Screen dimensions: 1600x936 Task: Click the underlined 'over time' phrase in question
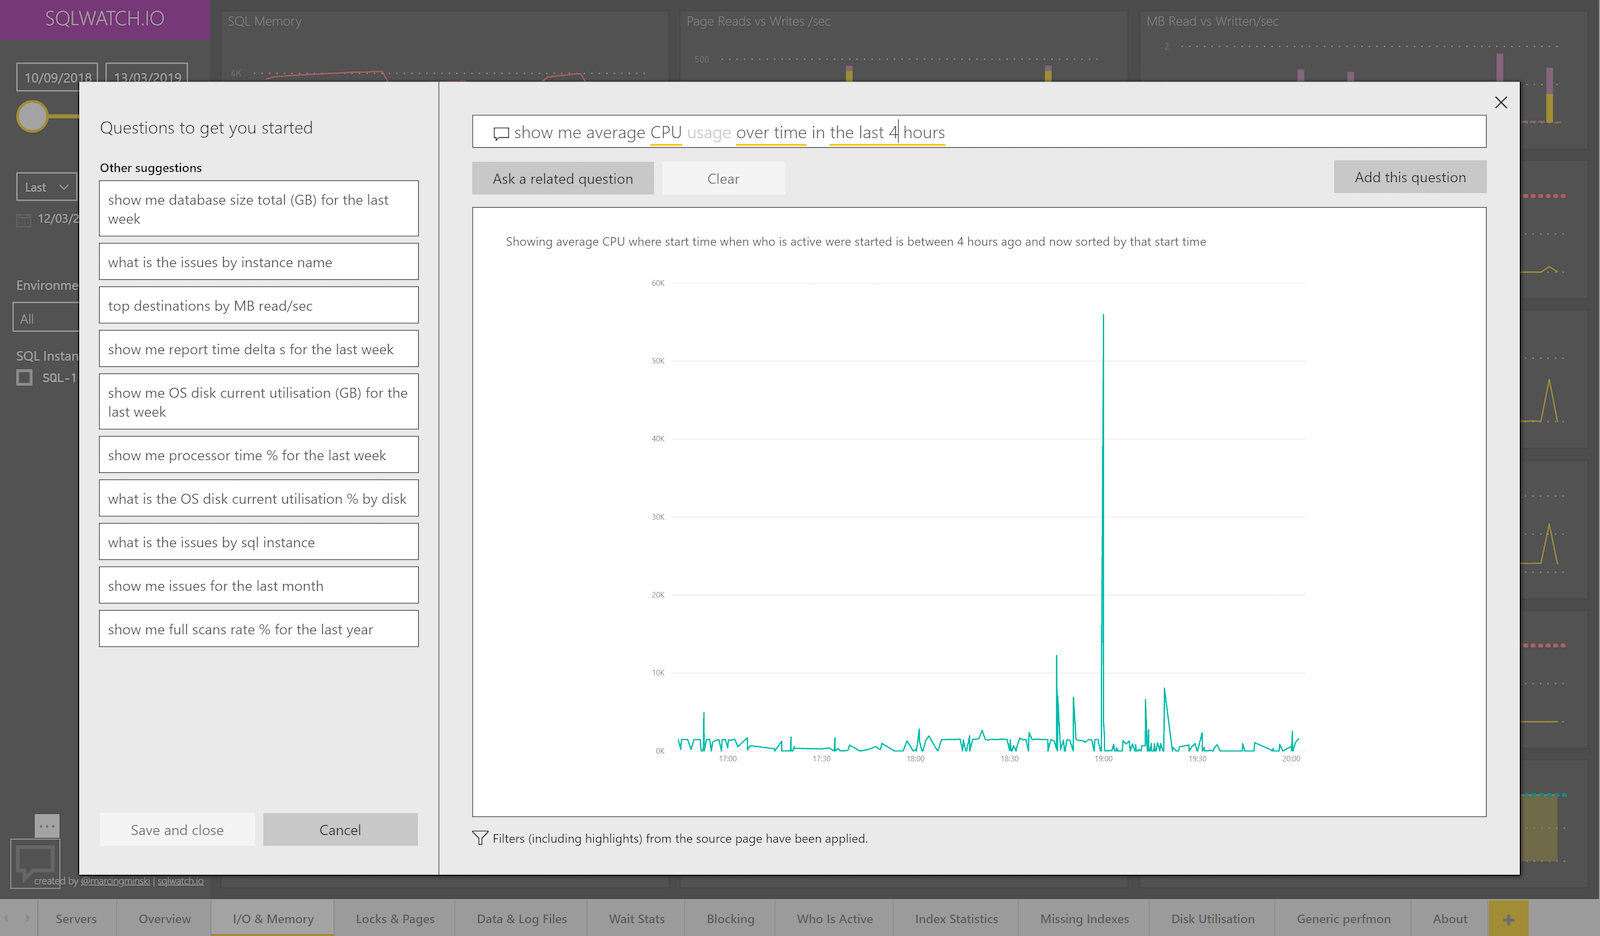tap(771, 133)
